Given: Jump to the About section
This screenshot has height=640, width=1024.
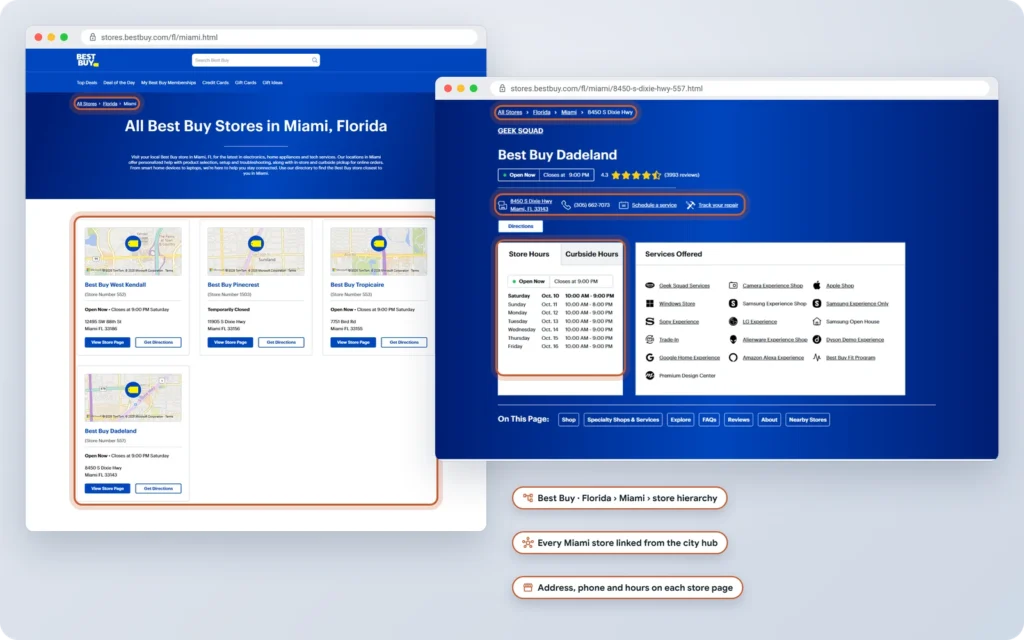Looking at the screenshot, I should click(x=769, y=420).
